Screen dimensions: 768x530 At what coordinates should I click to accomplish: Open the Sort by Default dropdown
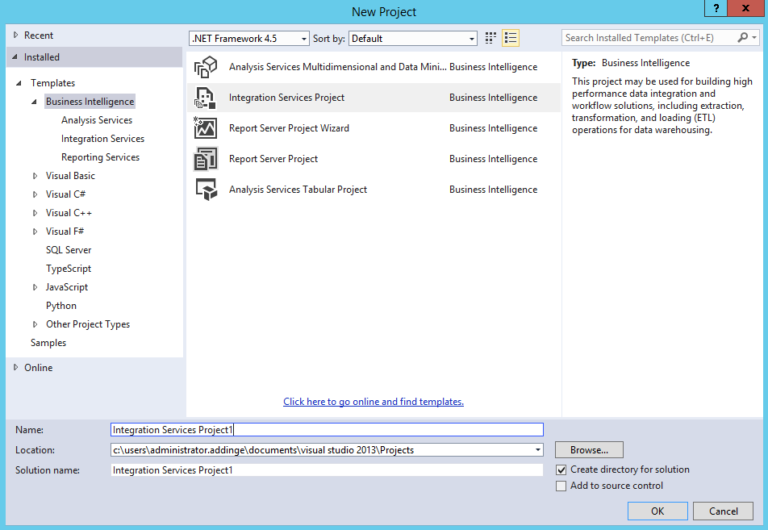click(413, 38)
